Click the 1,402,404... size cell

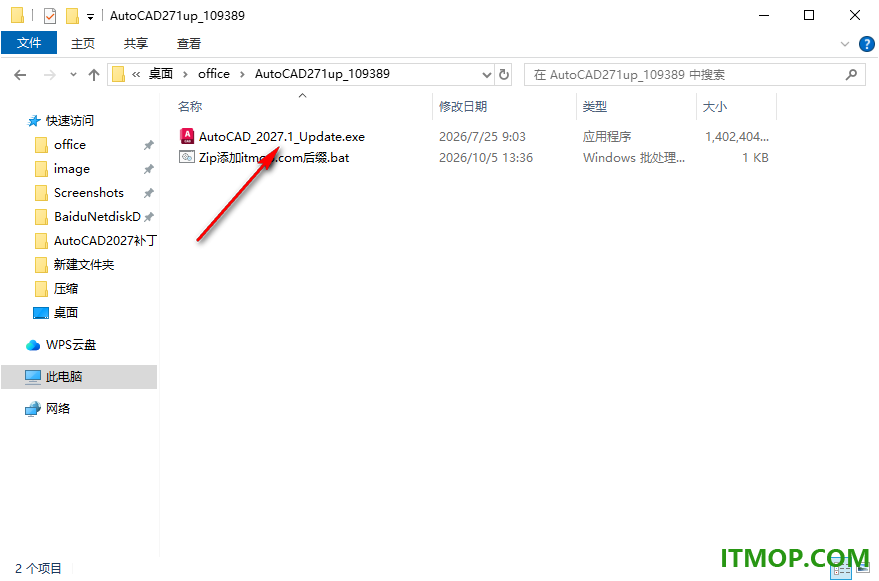click(x=737, y=137)
